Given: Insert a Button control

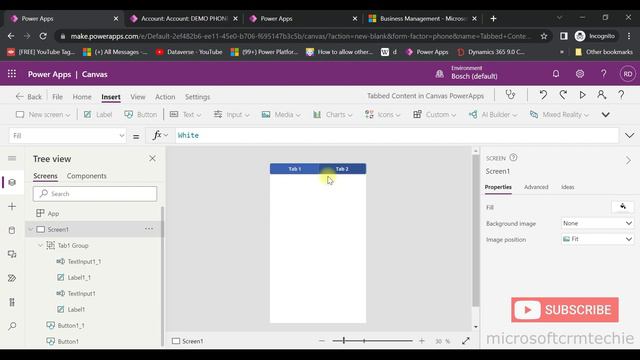Looking at the screenshot, I should pyautogui.click(x=141, y=115).
